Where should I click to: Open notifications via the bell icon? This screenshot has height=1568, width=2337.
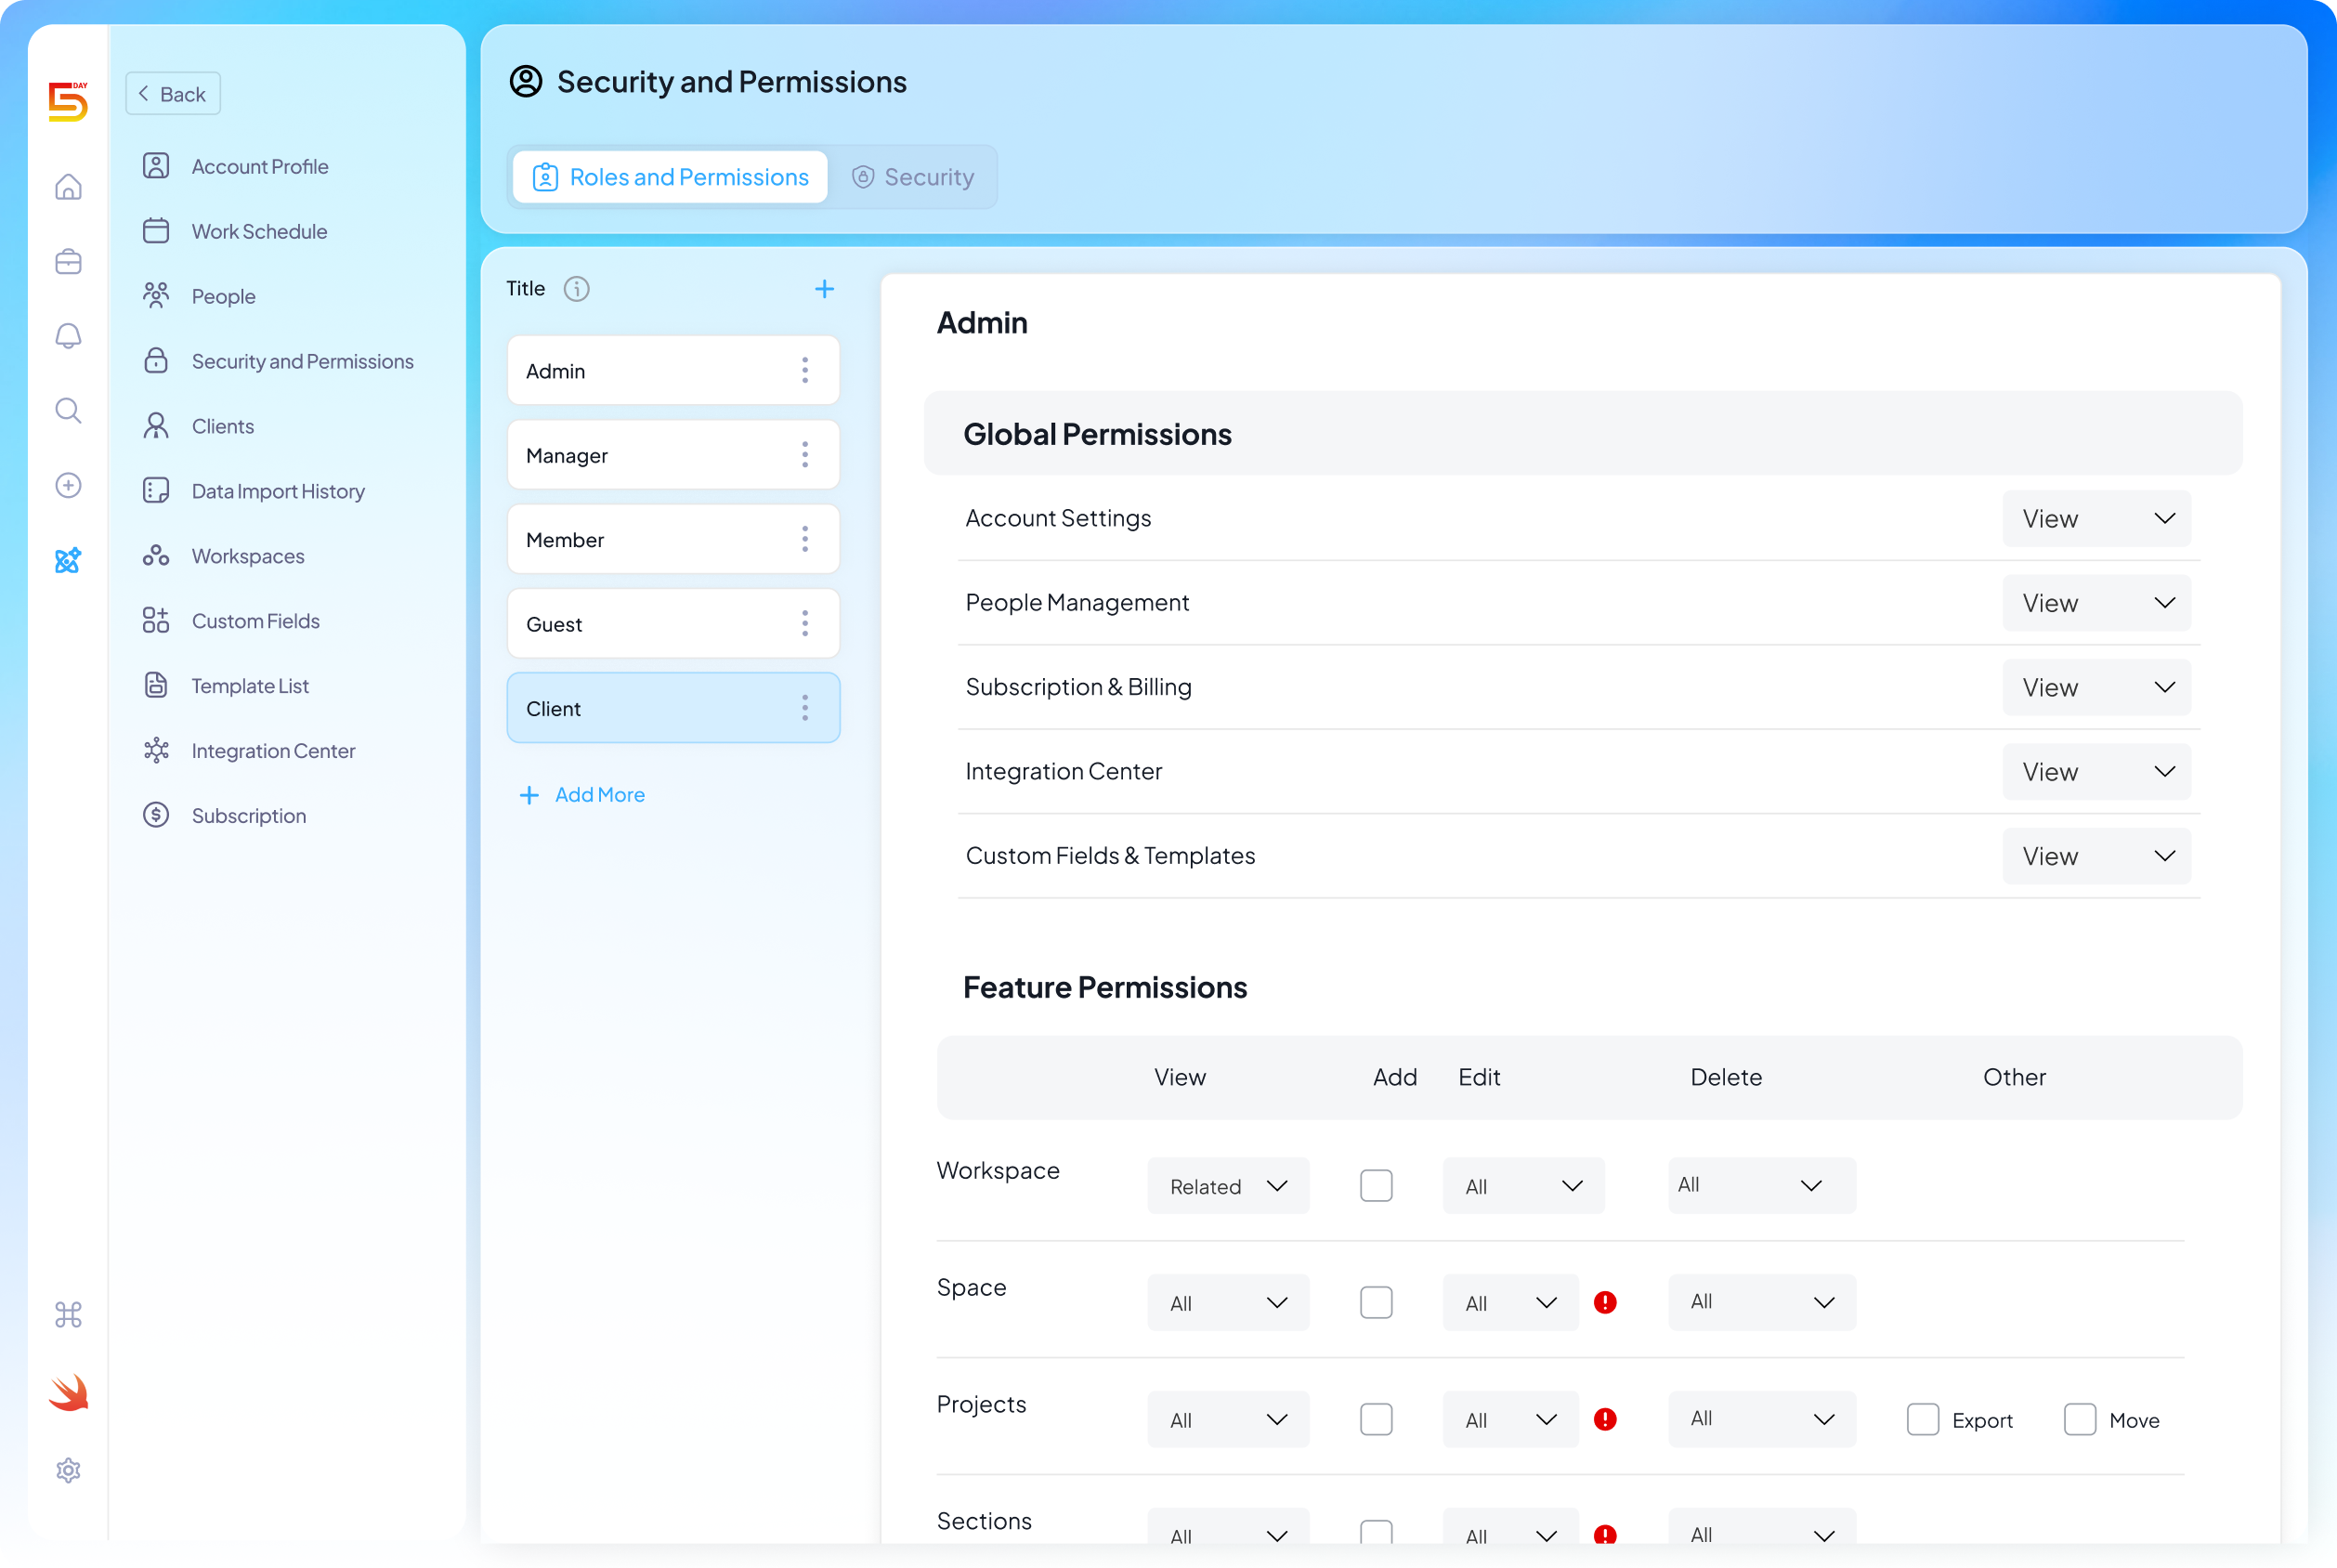point(67,335)
